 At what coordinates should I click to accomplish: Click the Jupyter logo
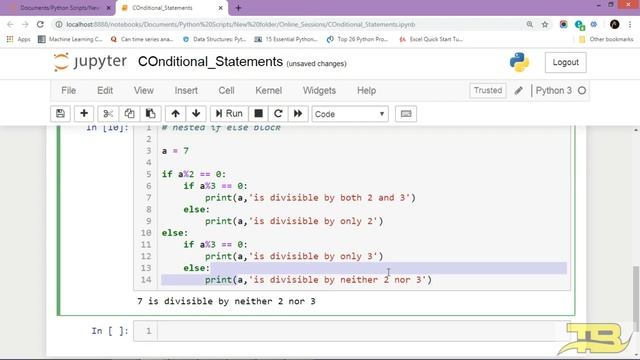coord(90,62)
